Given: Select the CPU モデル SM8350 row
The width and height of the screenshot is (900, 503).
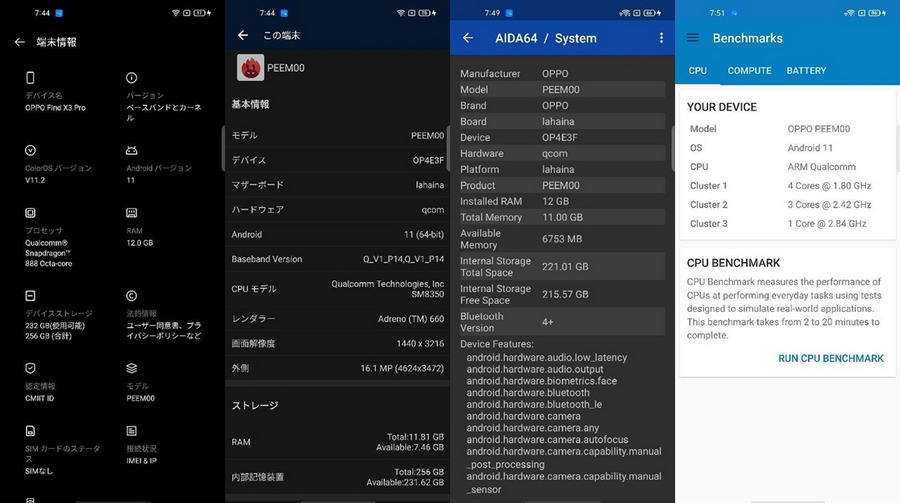Looking at the screenshot, I should tap(338, 289).
